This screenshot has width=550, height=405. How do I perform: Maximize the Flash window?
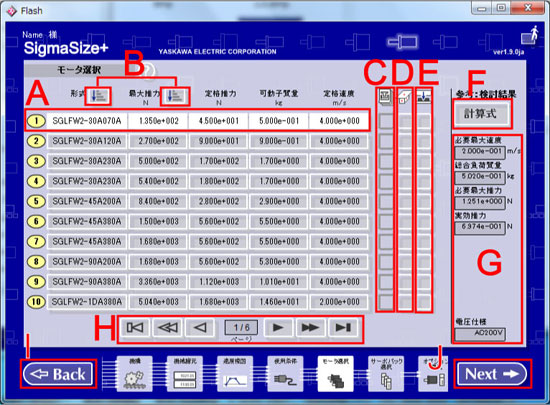point(501,8)
